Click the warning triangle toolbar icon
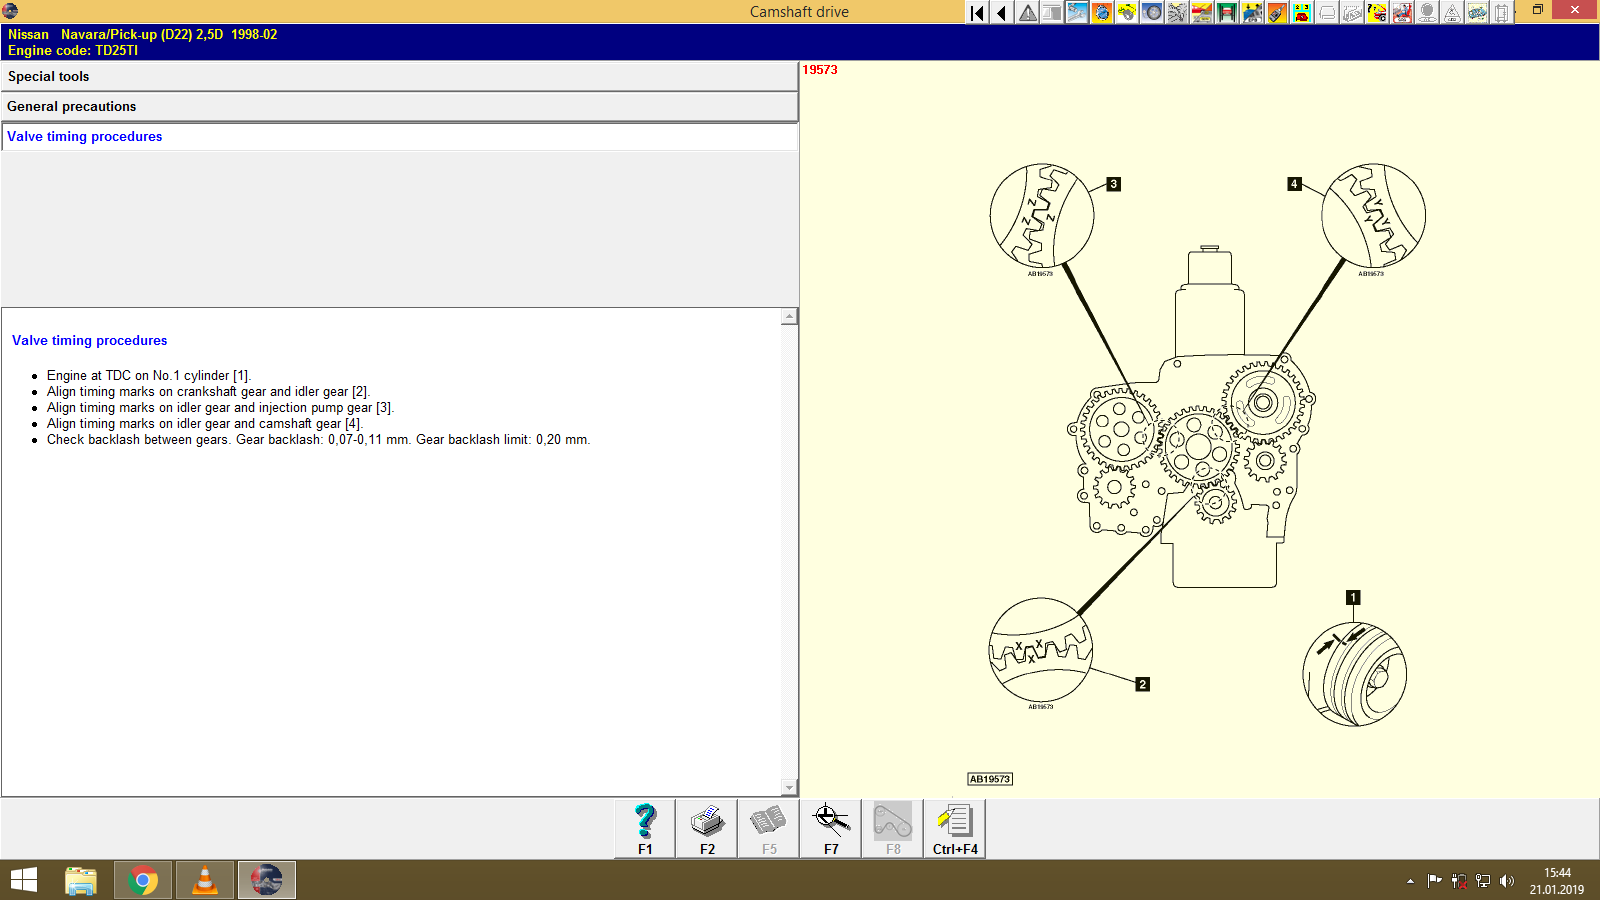1600x900 pixels. pos(1026,12)
